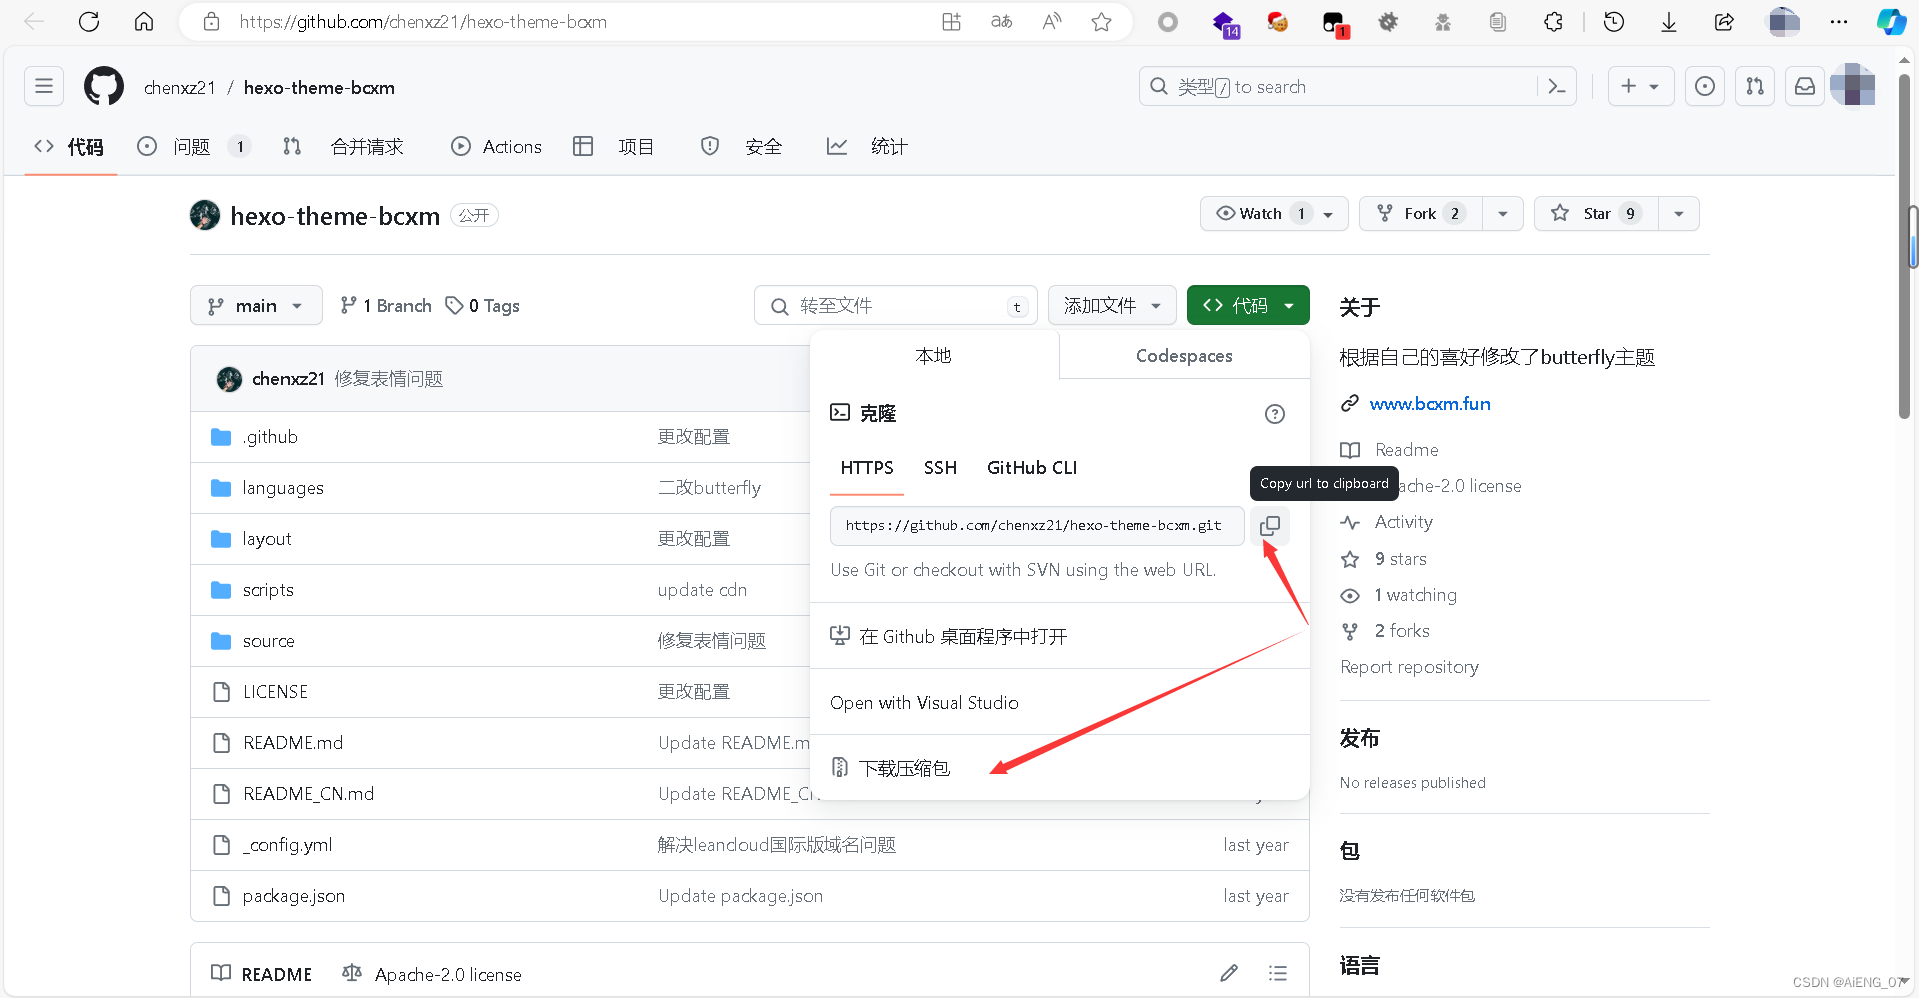Image resolution: width=1919 pixels, height=998 pixels.
Task: Open the .github folder
Action: (270, 437)
